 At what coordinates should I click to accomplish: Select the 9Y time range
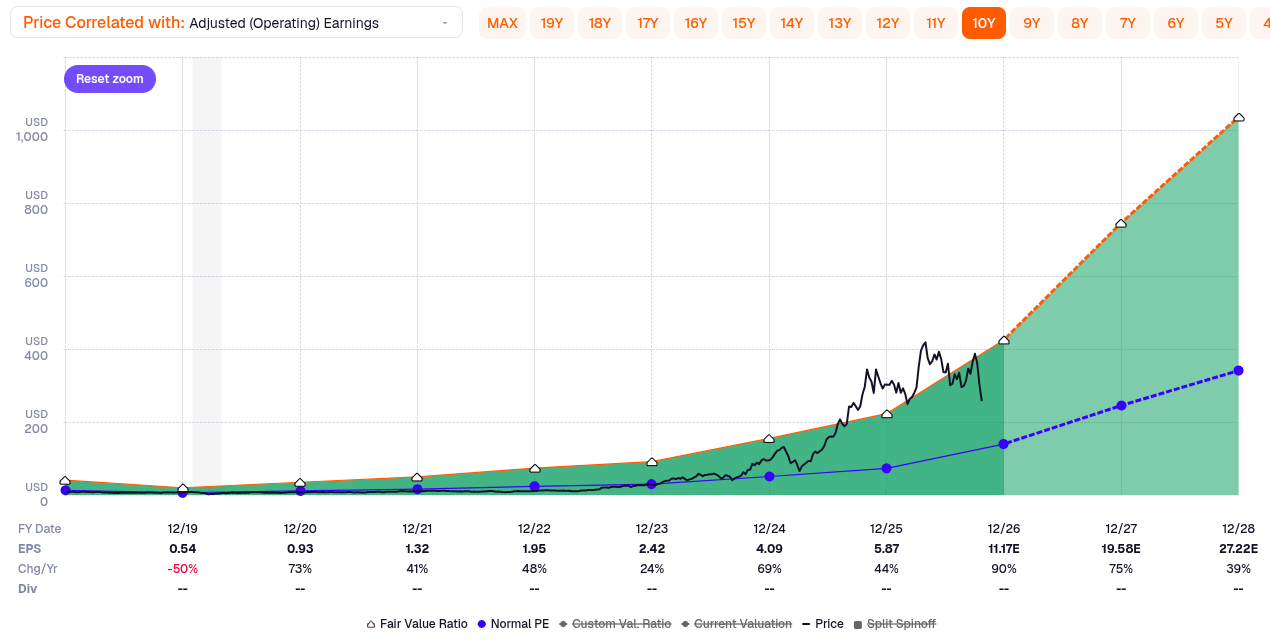tap(1032, 23)
